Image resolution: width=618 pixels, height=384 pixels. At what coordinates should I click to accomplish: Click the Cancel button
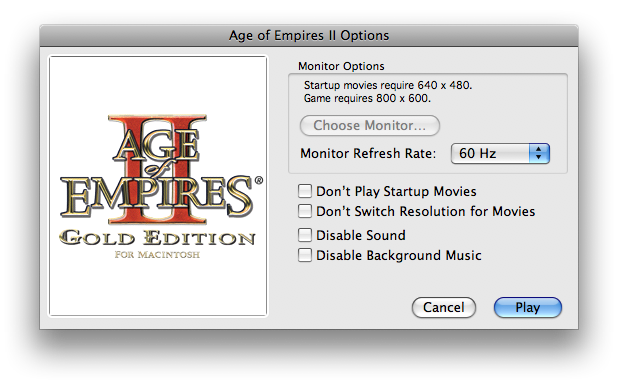[x=444, y=307]
